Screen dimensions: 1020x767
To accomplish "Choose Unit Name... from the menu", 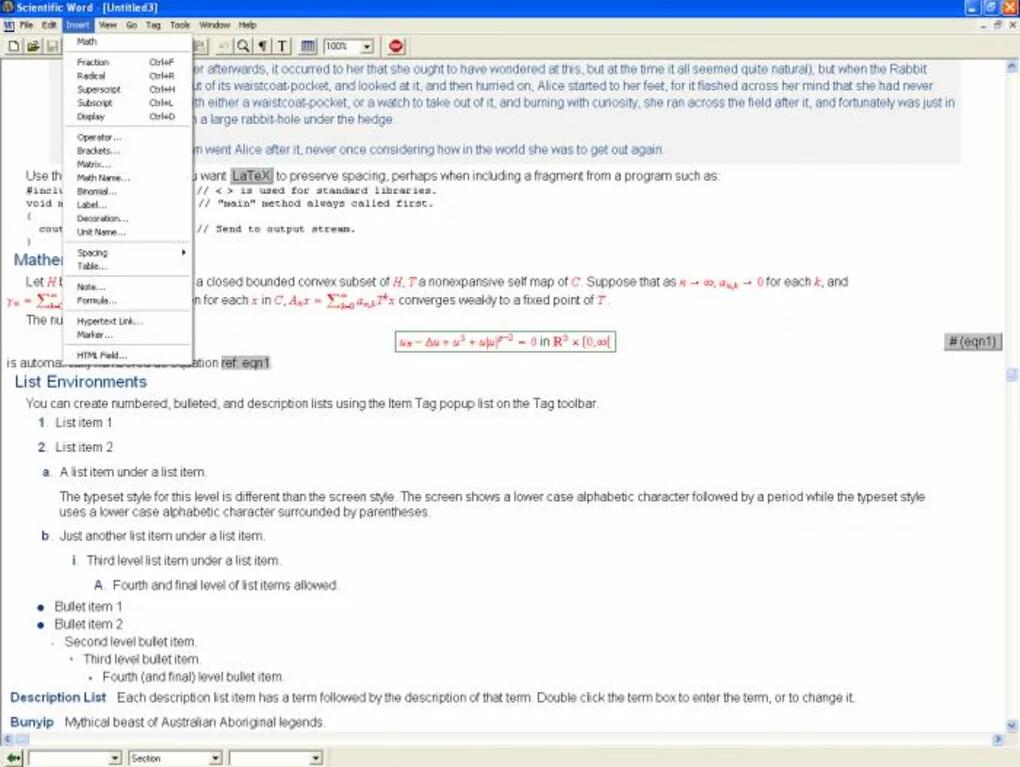I will click(x=128, y=232).
